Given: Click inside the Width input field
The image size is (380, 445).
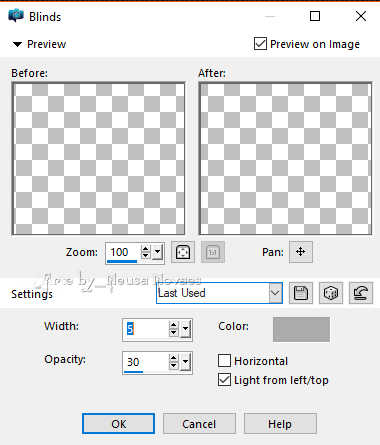Looking at the screenshot, I should click(146, 329).
